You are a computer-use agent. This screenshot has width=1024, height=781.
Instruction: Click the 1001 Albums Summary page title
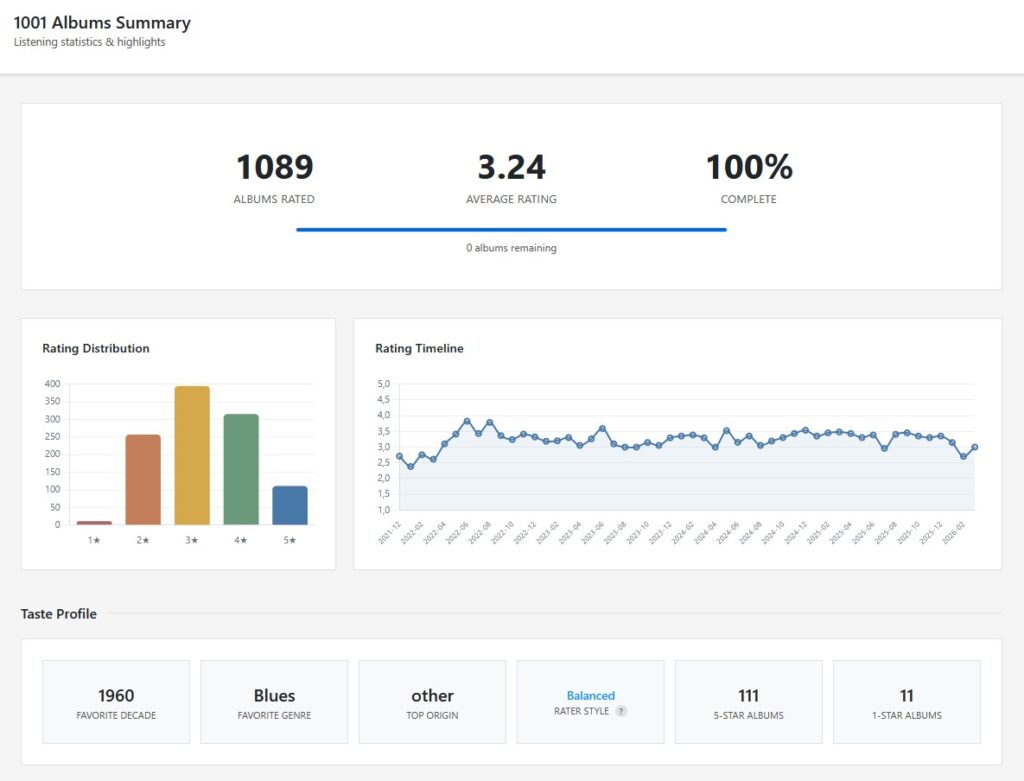click(102, 23)
